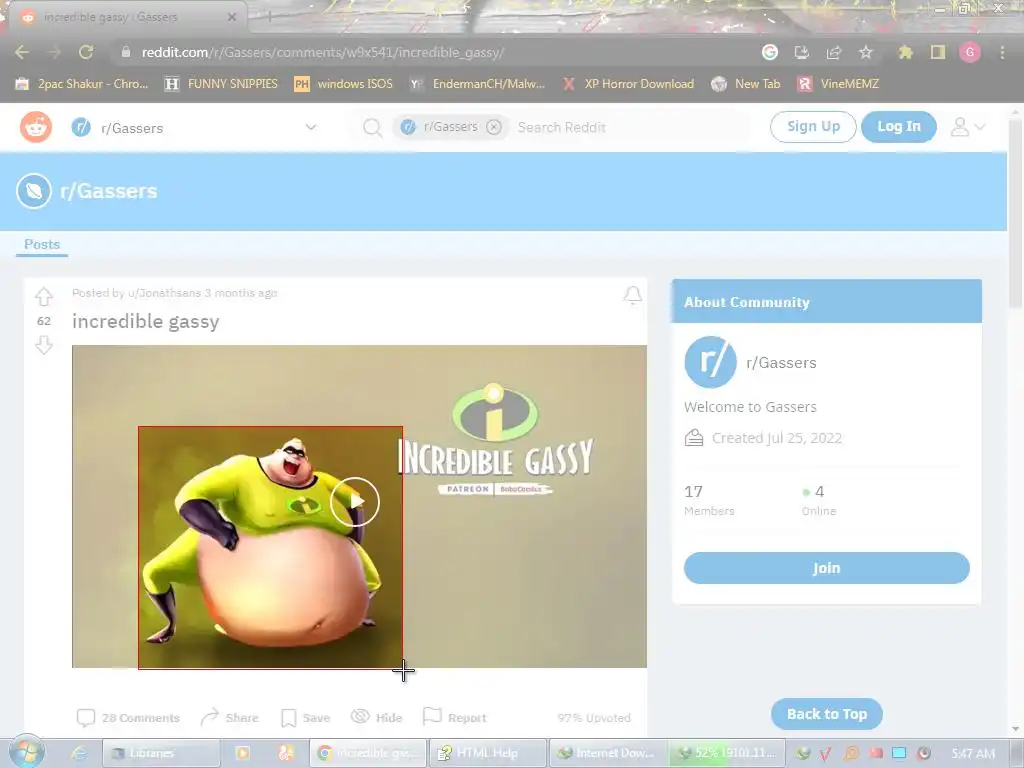Reload the page with the refresh icon

click(x=86, y=53)
